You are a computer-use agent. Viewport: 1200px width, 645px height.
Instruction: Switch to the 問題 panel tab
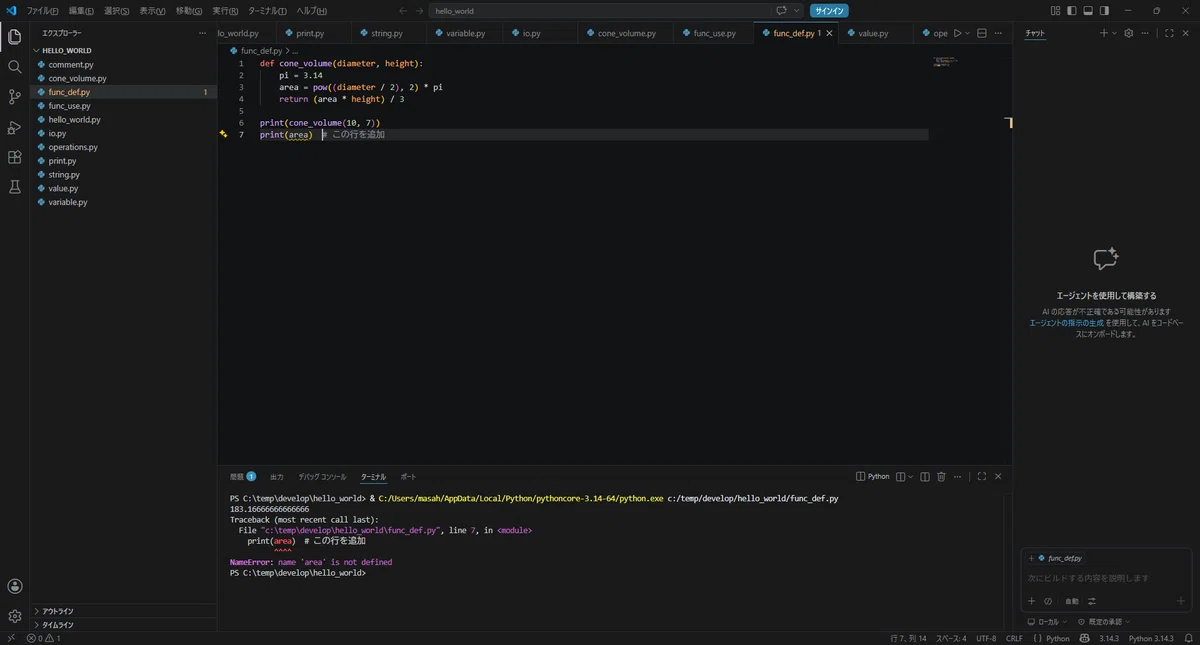point(243,477)
